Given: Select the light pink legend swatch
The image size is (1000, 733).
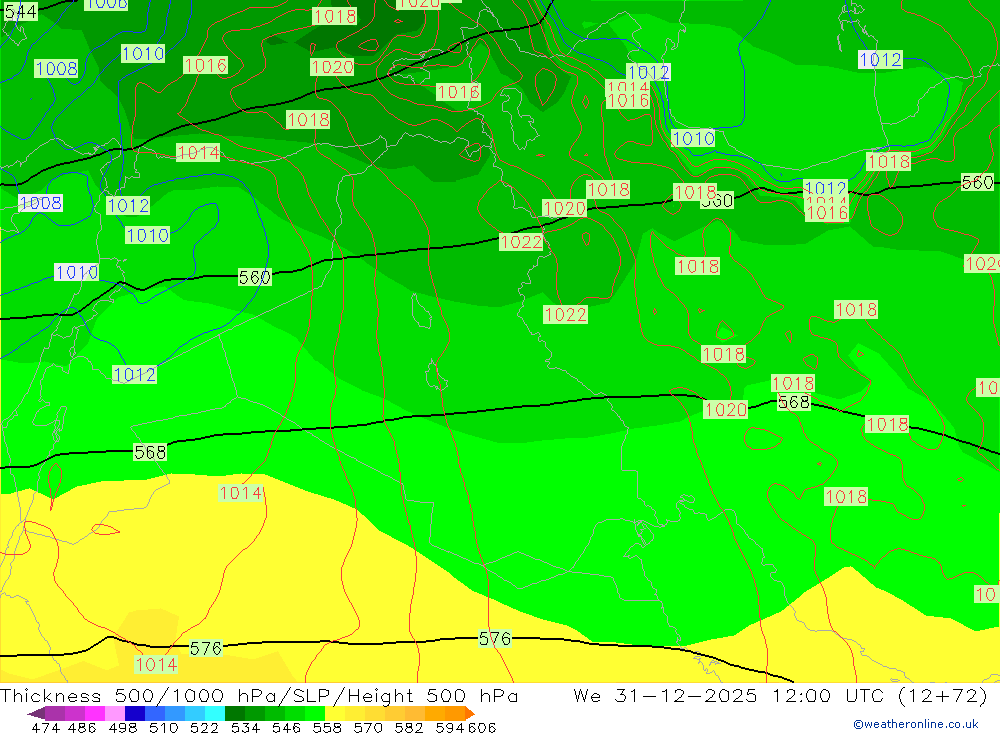Looking at the screenshot, I should tap(115, 713).
